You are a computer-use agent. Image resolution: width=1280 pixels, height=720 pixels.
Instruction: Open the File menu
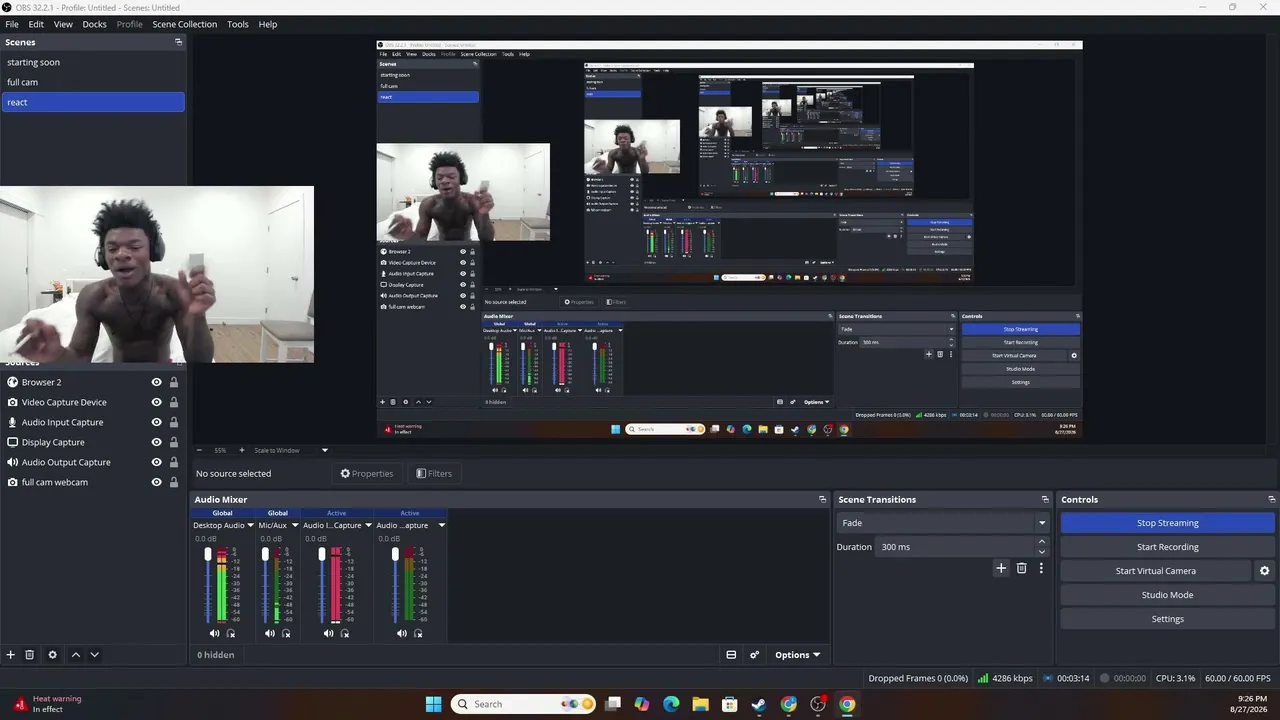[x=12, y=24]
